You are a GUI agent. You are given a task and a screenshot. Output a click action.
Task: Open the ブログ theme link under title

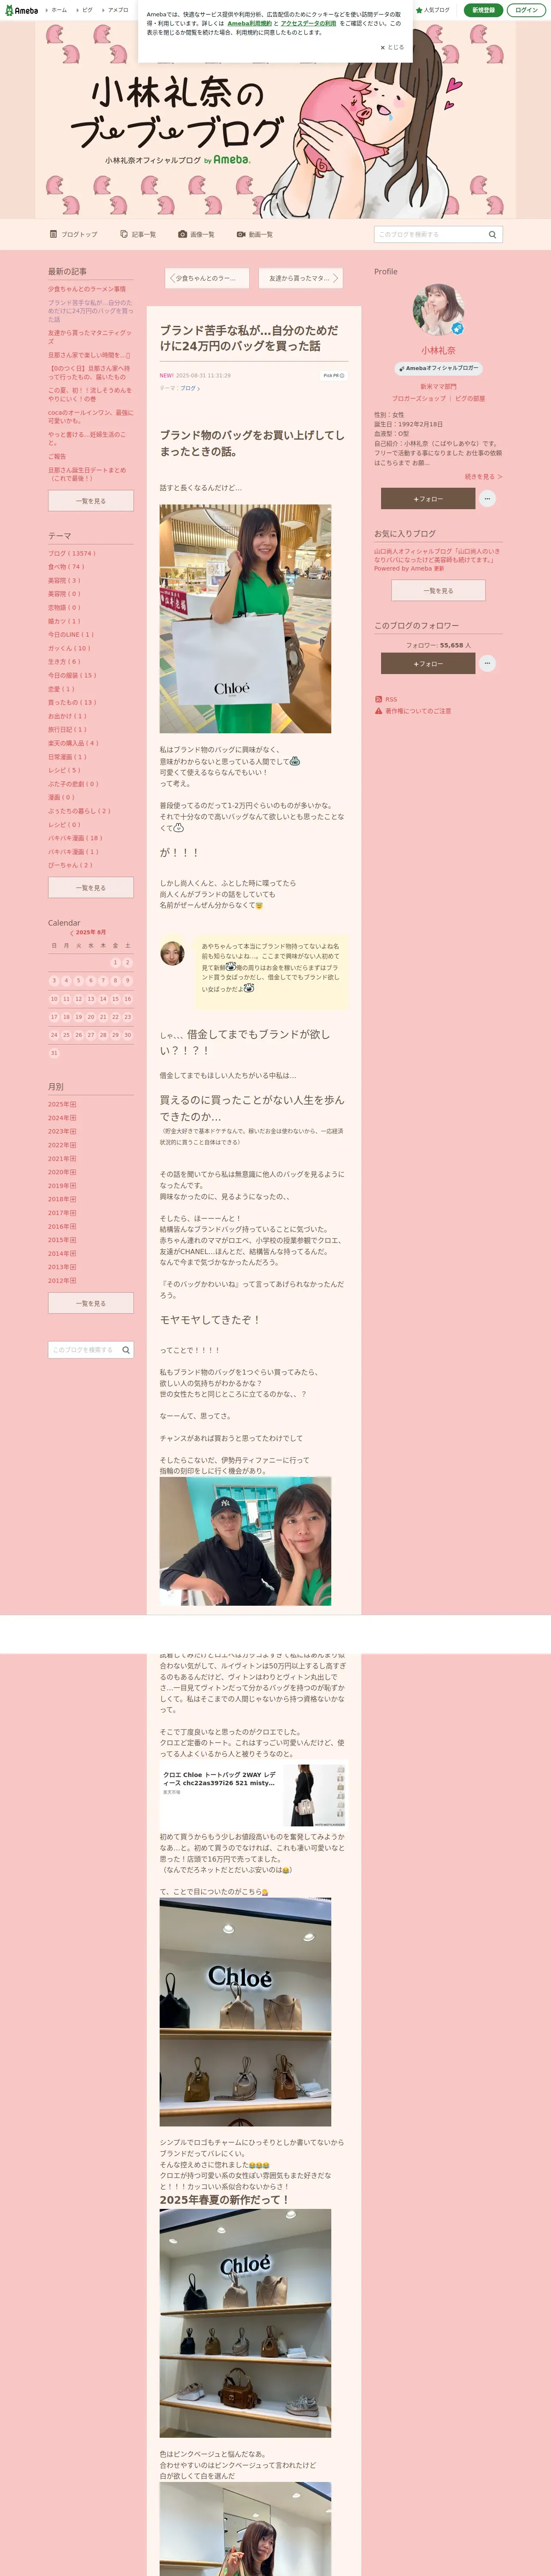tap(190, 388)
